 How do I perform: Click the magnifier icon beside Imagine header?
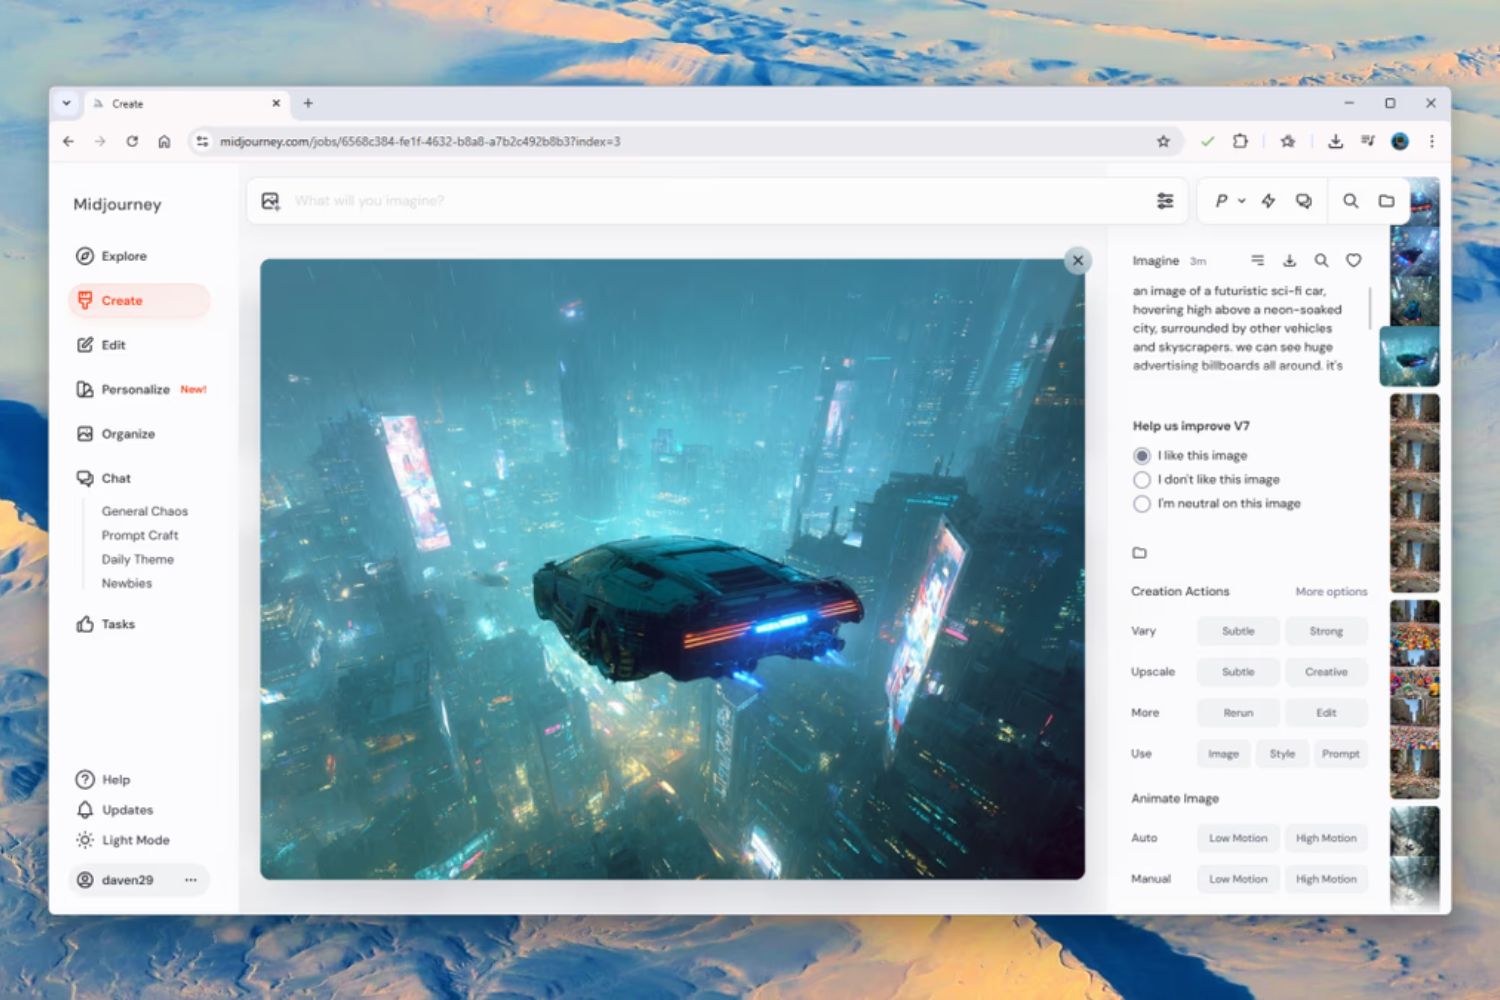(x=1321, y=261)
